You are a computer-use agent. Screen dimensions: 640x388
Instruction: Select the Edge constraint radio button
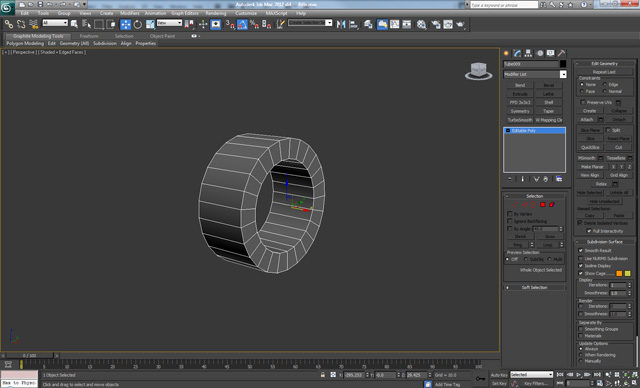pyautogui.click(x=605, y=84)
